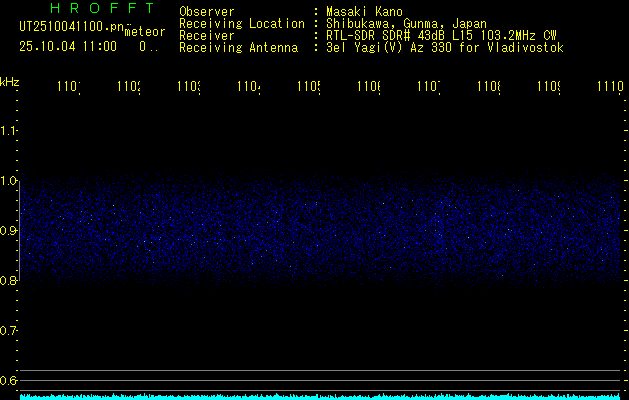This screenshot has width=629, height=400.
Task: Select the 0.6 kHz frequency tick label
Action: click(9, 381)
